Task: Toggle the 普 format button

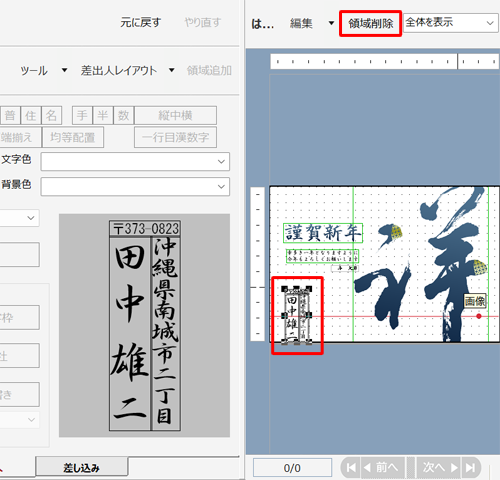Action: 10,116
